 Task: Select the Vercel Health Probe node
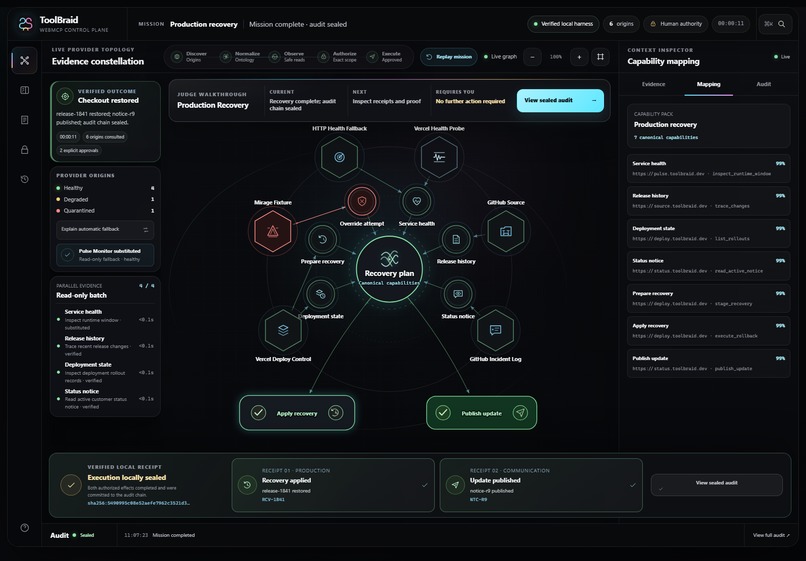click(x=439, y=157)
